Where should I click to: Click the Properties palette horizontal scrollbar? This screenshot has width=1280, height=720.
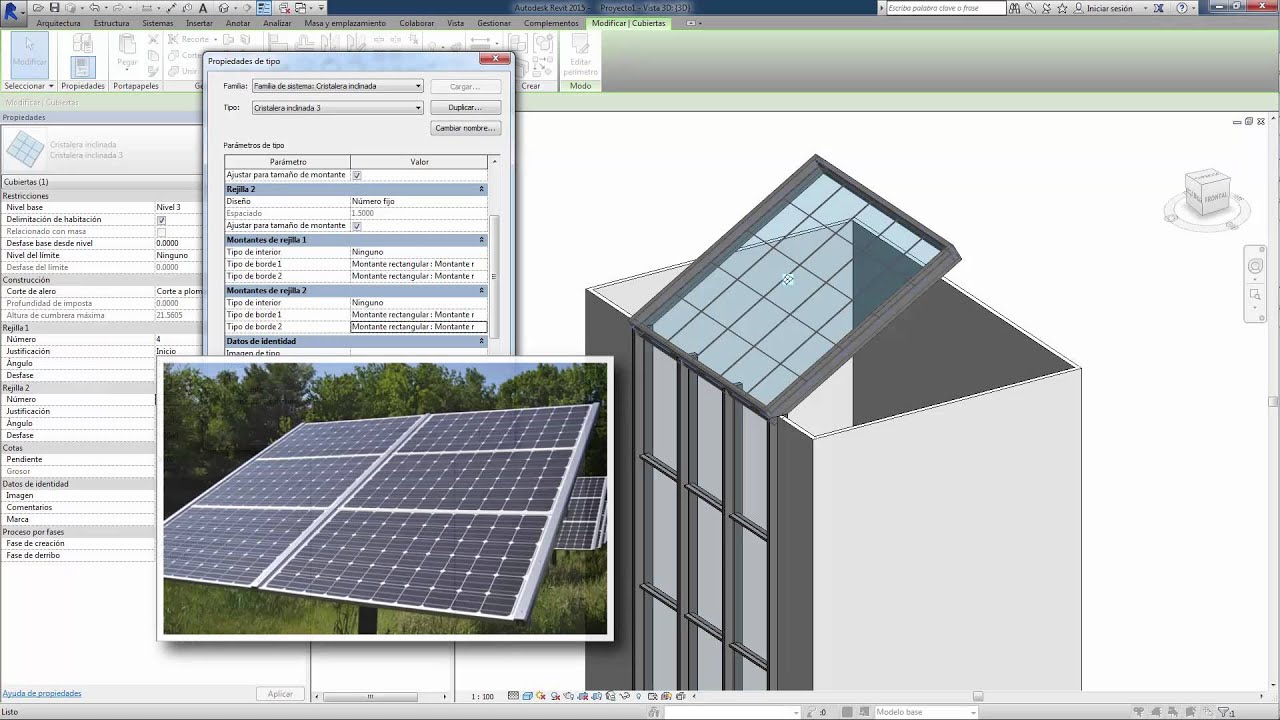pos(382,696)
